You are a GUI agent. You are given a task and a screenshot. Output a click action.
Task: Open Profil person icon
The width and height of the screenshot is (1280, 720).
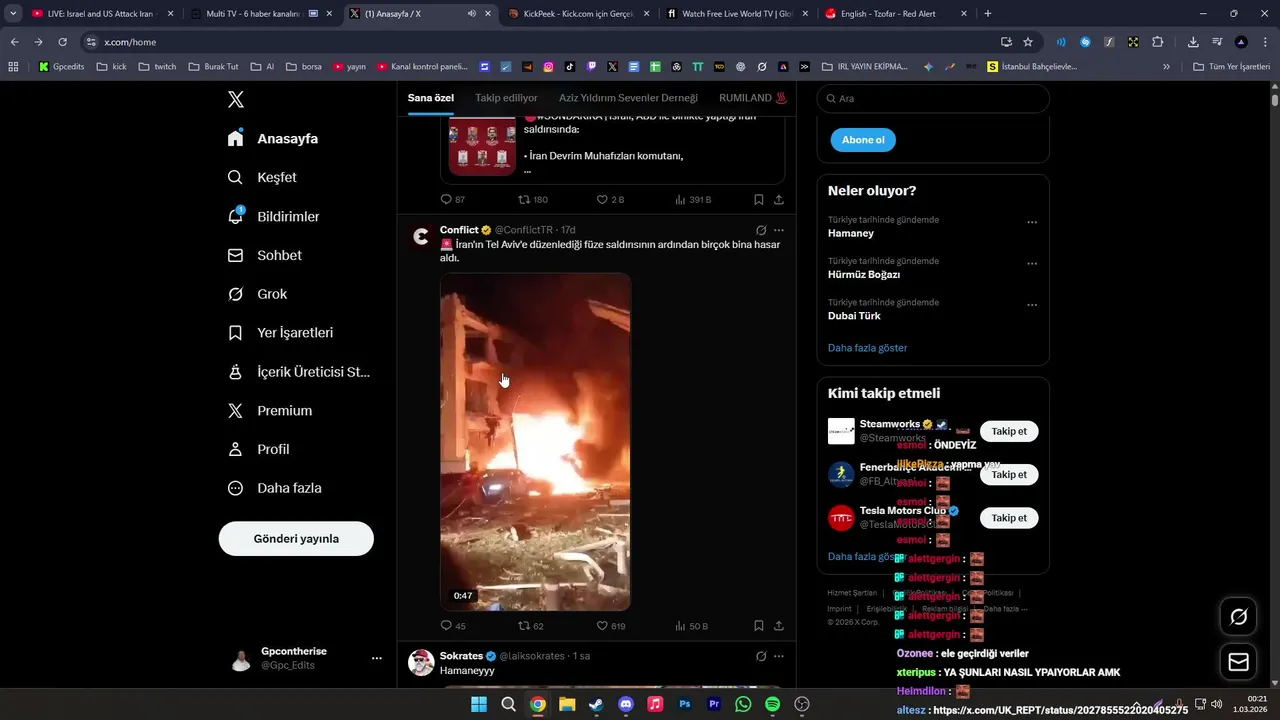click(x=235, y=449)
